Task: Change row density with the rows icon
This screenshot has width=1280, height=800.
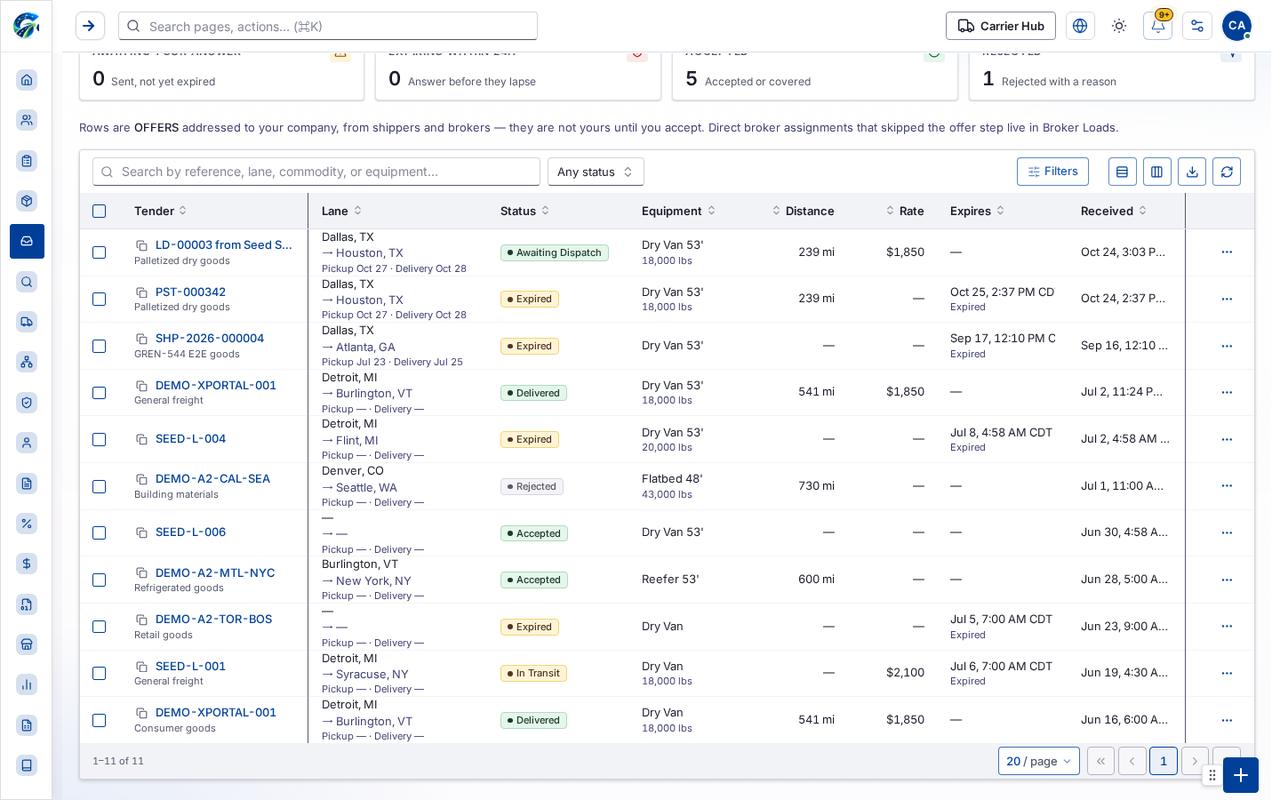Action: pos(1122,172)
